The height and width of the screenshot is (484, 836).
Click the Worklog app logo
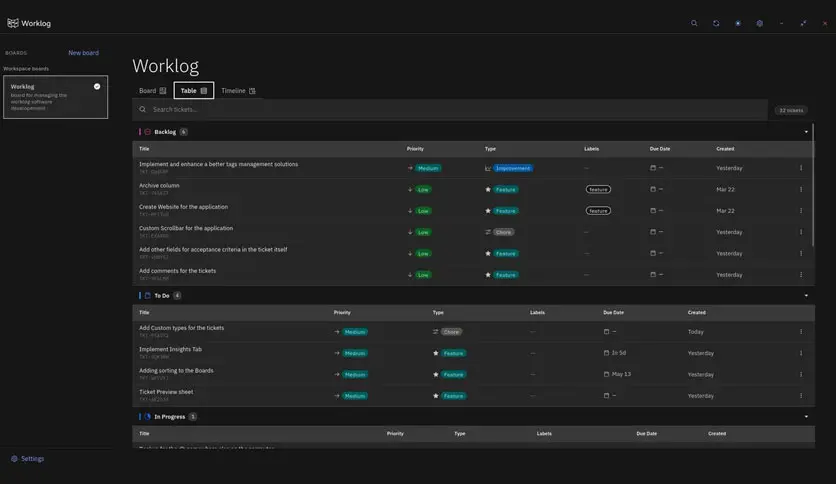coord(13,23)
